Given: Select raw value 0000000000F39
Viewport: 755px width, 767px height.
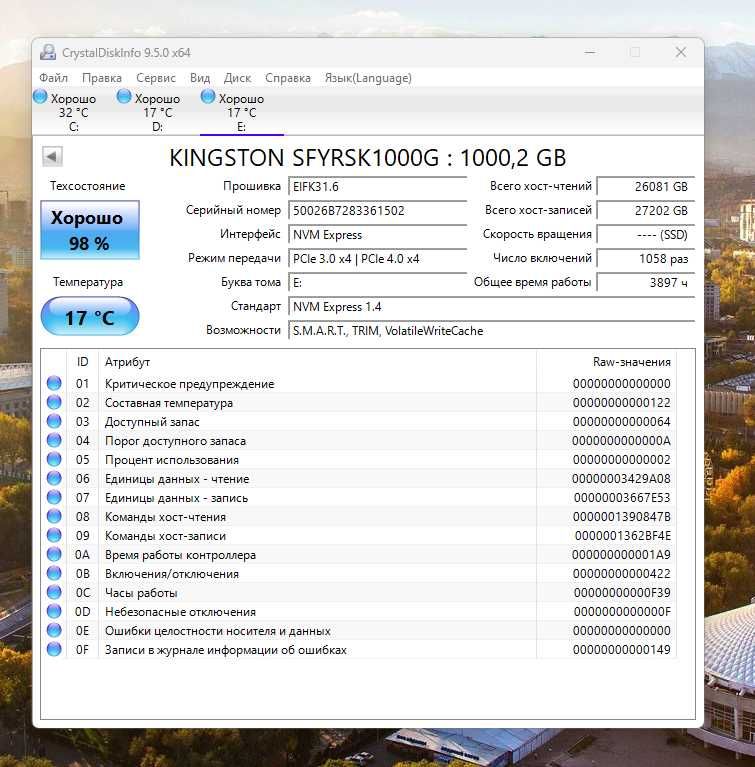Looking at the screenshot, I should [622, 592].
